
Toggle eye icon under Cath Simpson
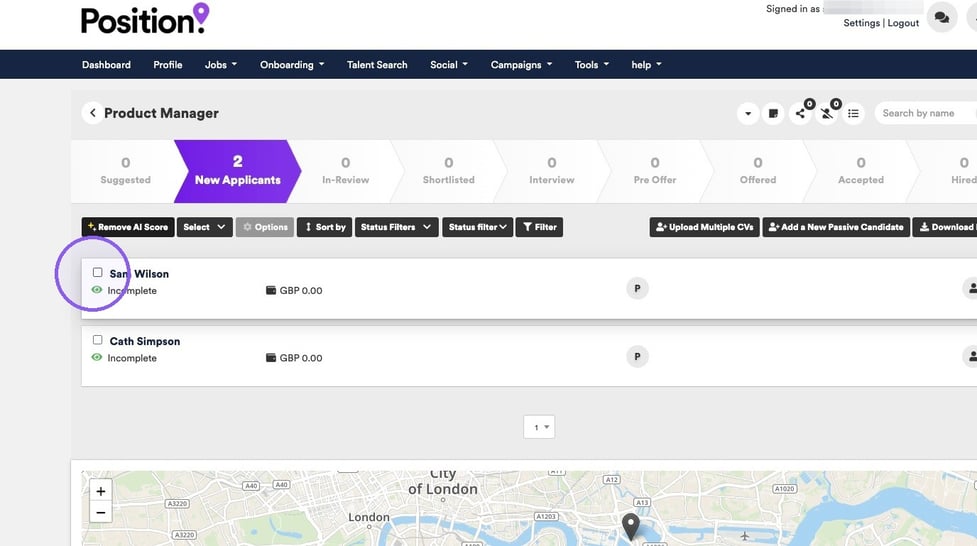point(97,358)
